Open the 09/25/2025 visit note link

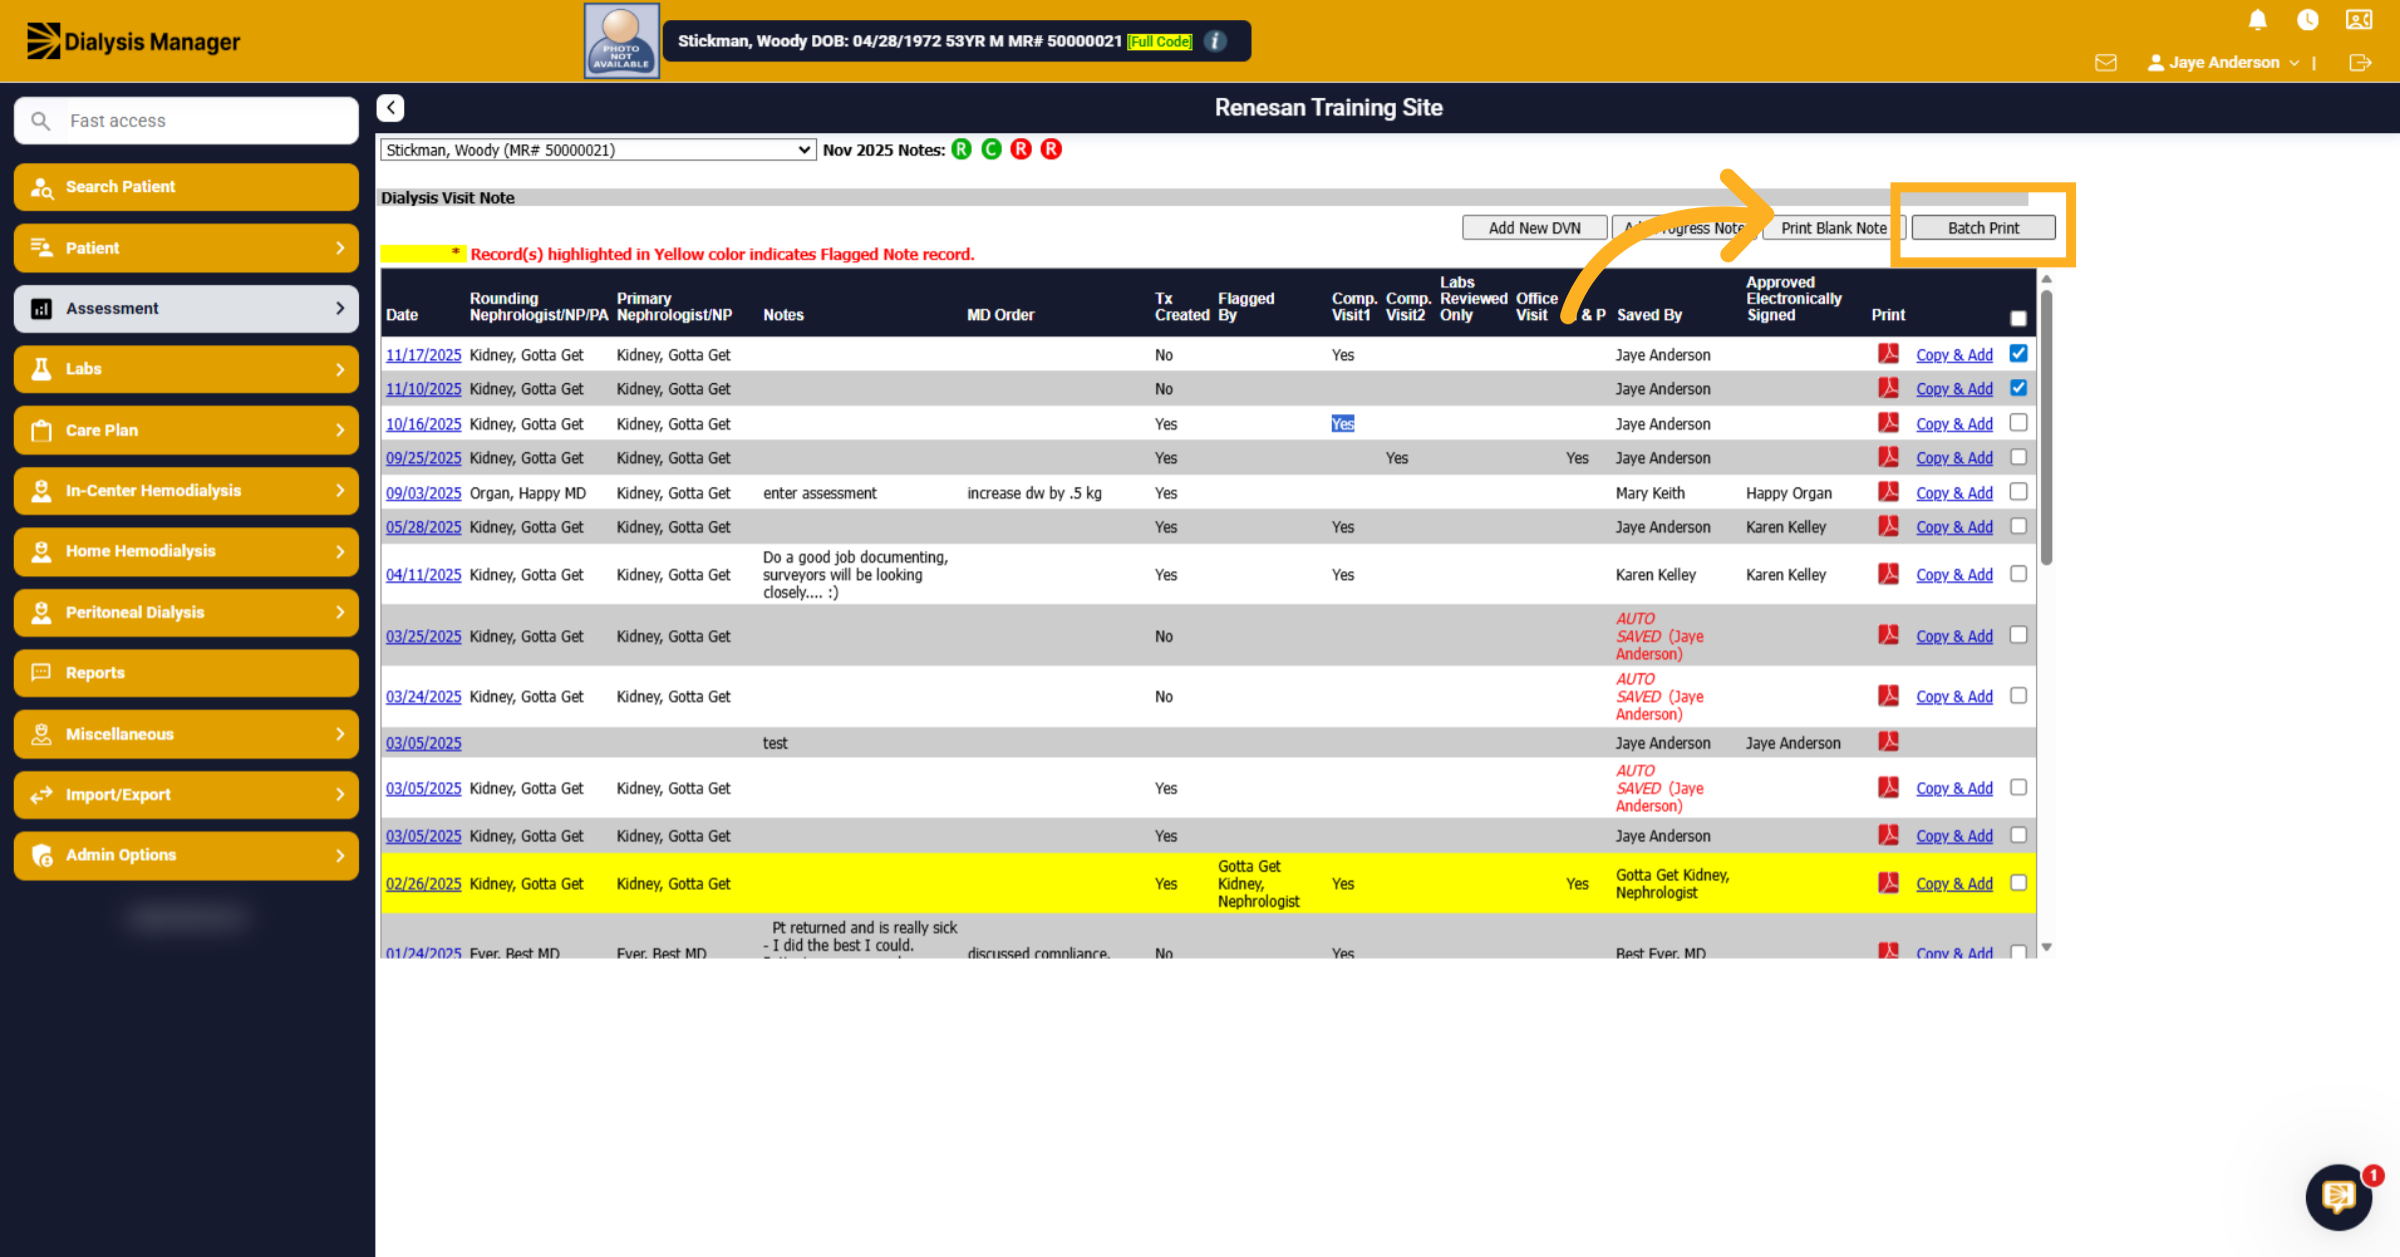tap(423, 458)
